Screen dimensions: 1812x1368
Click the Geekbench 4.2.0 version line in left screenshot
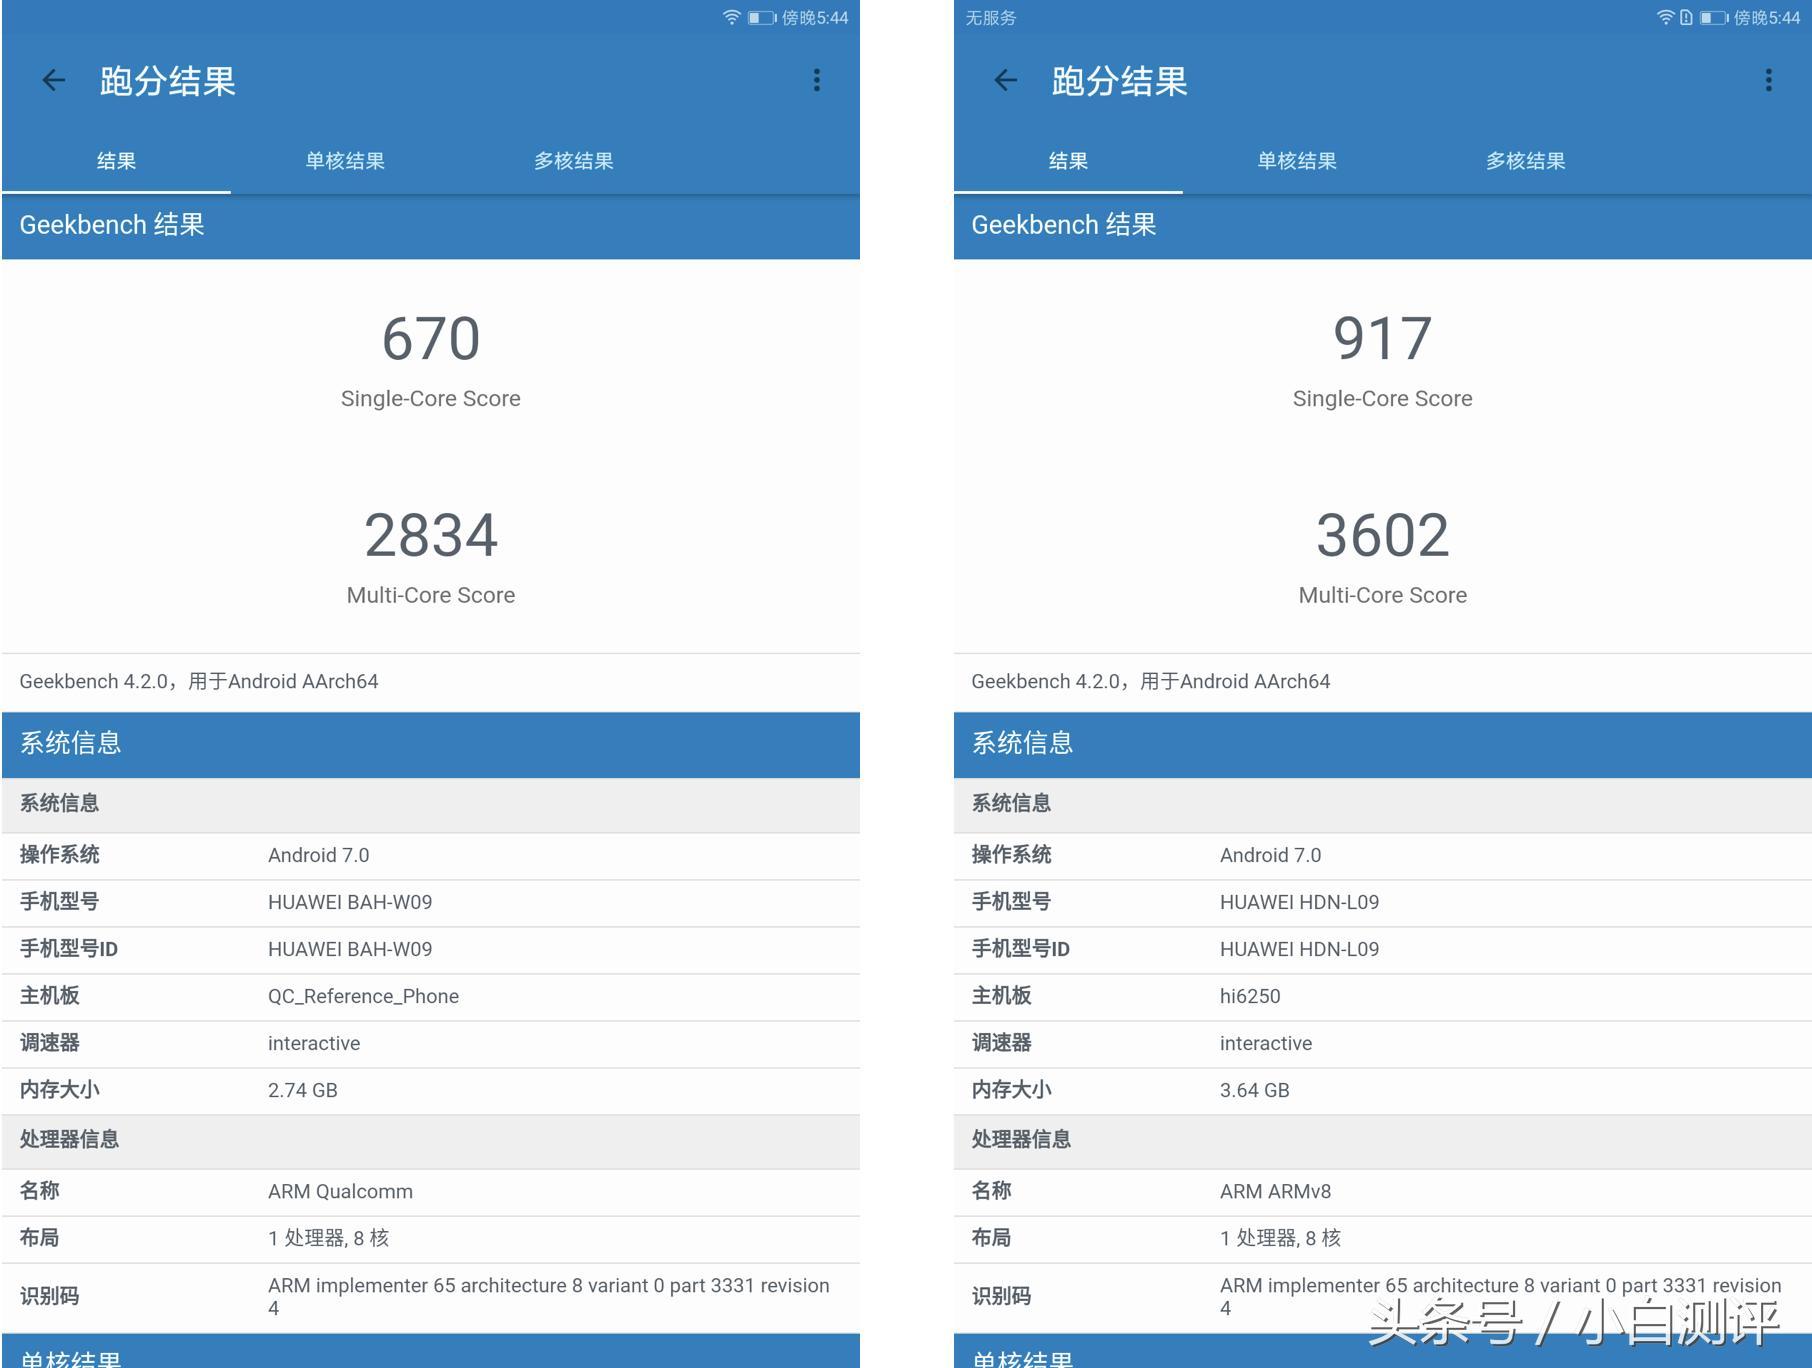click(199, 681)
